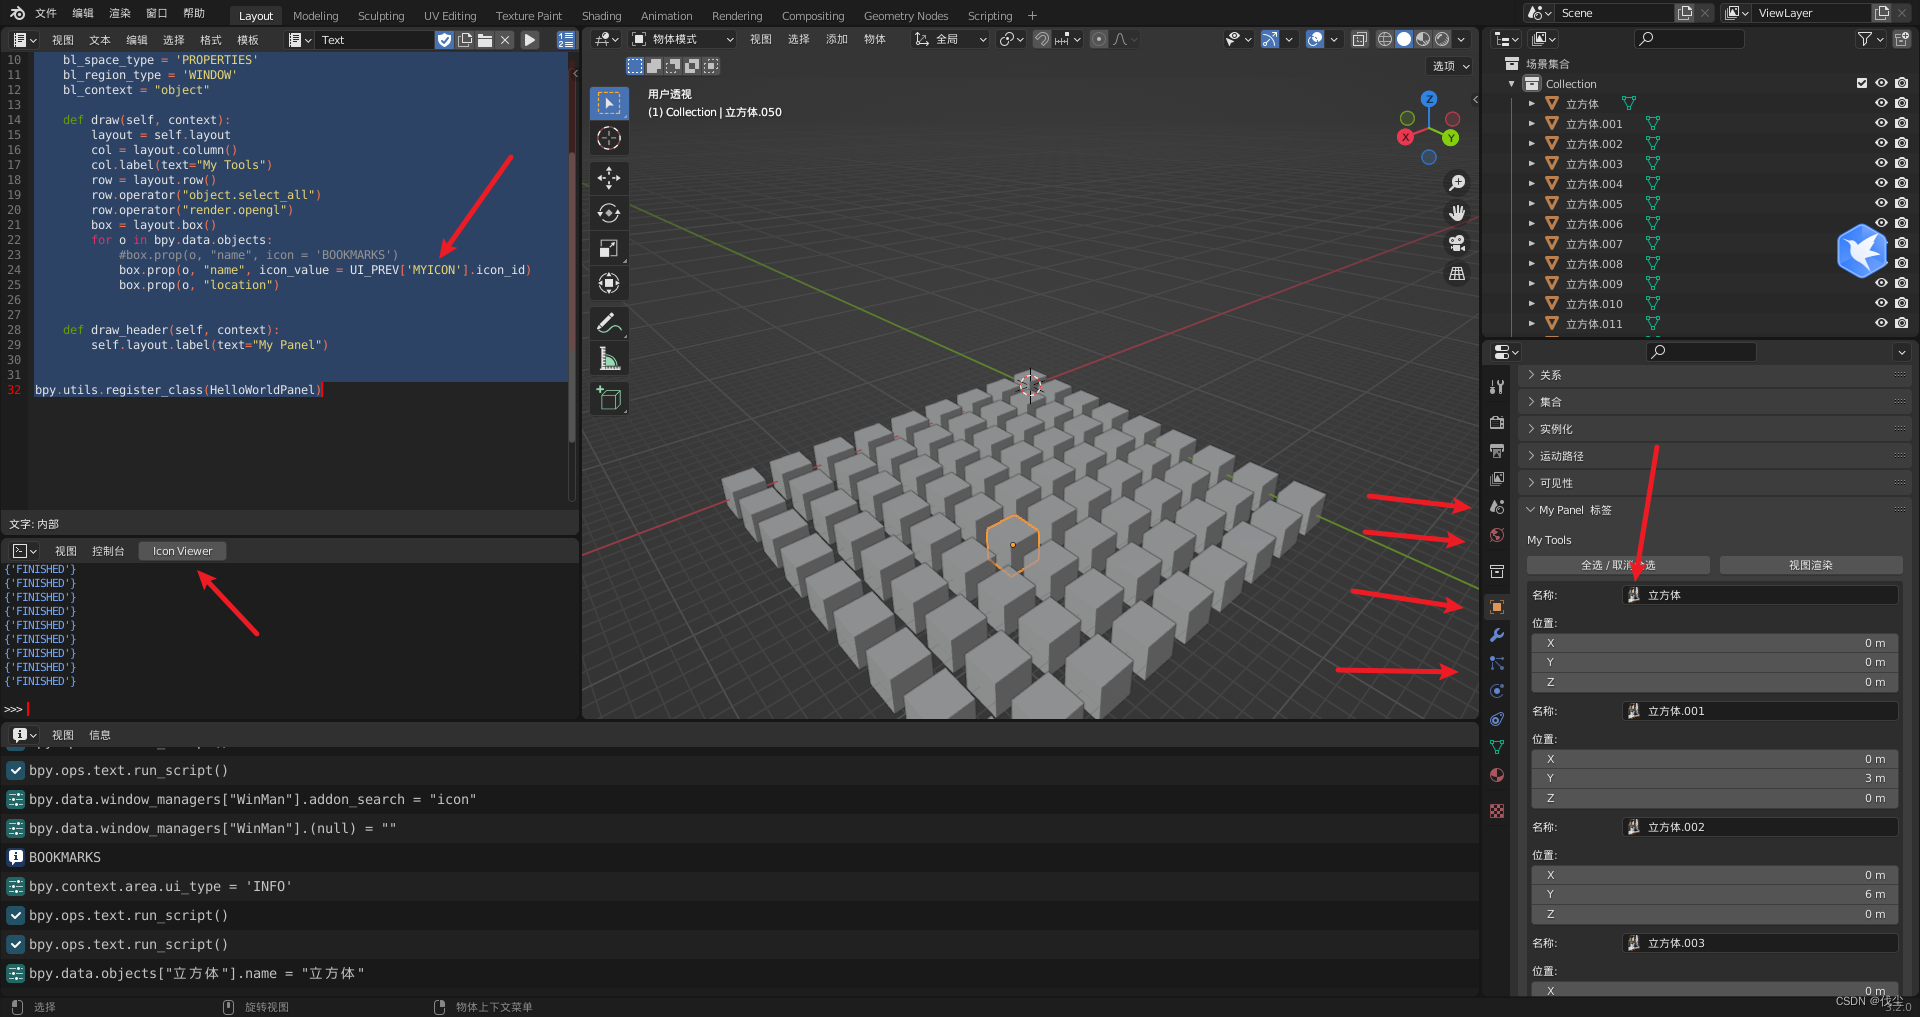Click the Y location field showing 6 m

pyautogui.click(x=1716, y=894)
